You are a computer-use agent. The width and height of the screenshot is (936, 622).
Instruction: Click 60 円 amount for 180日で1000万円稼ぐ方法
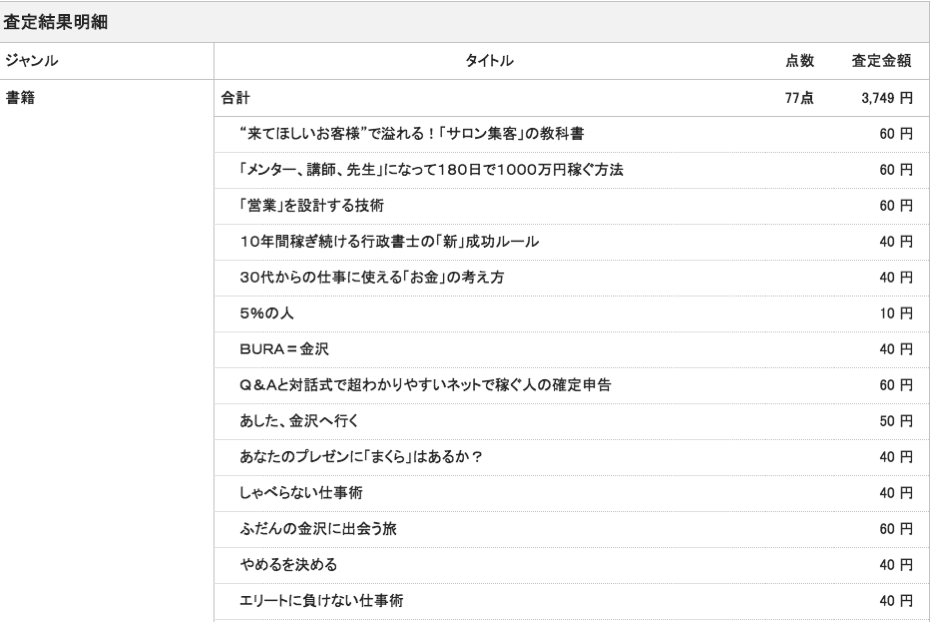[896, 170]
